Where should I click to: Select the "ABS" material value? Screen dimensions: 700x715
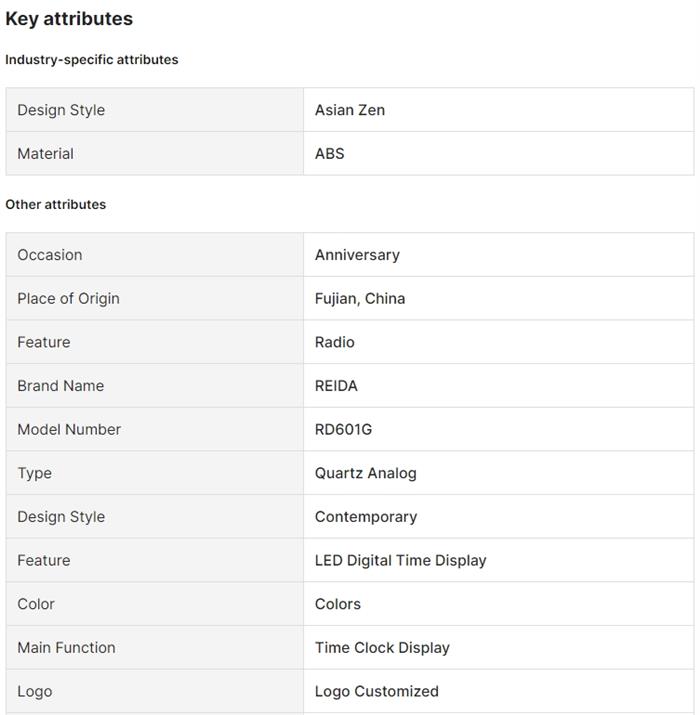pyautogui.click(x=330, y=154)
